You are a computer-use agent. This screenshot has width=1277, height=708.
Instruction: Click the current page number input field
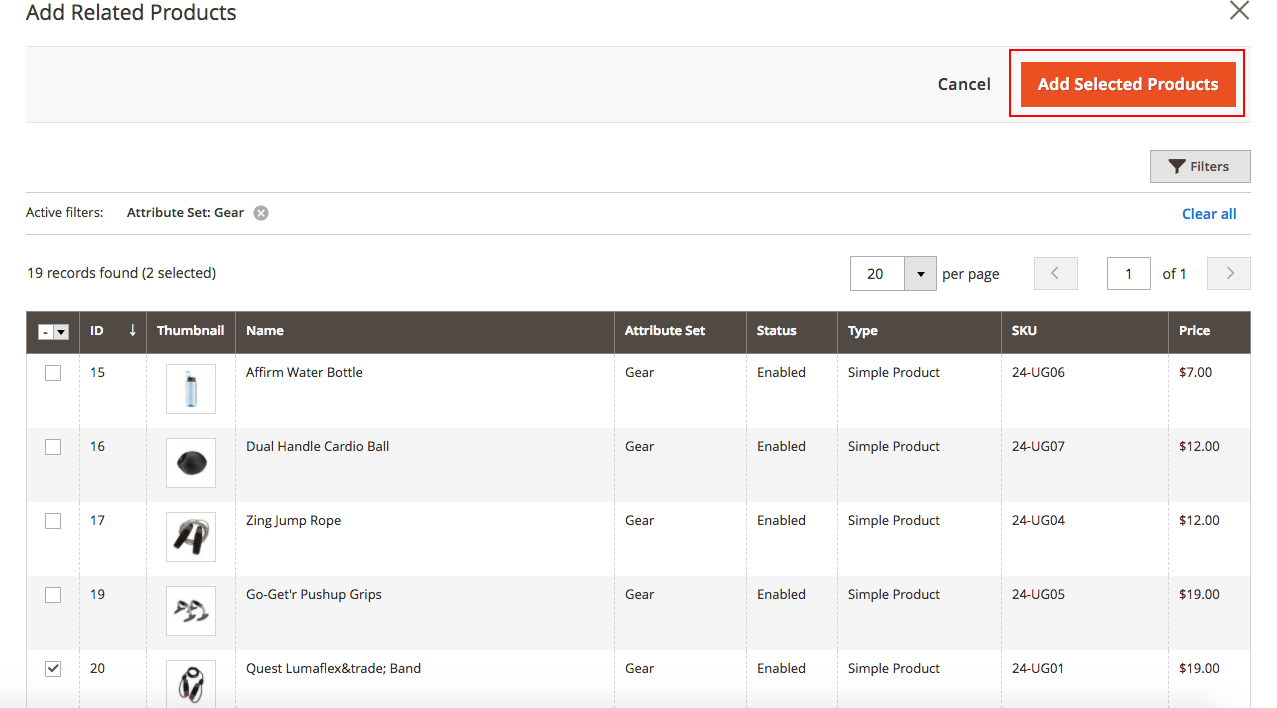(x=1128, y=273)
